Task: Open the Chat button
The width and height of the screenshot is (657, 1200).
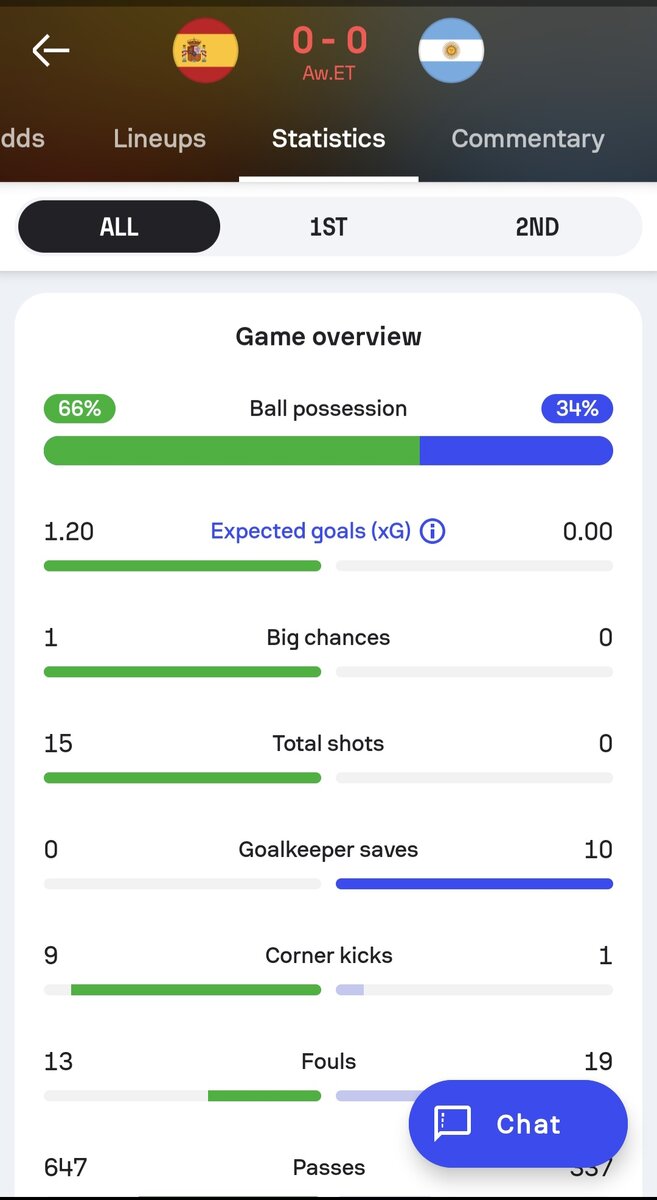Action: [x=518, y=1124]
